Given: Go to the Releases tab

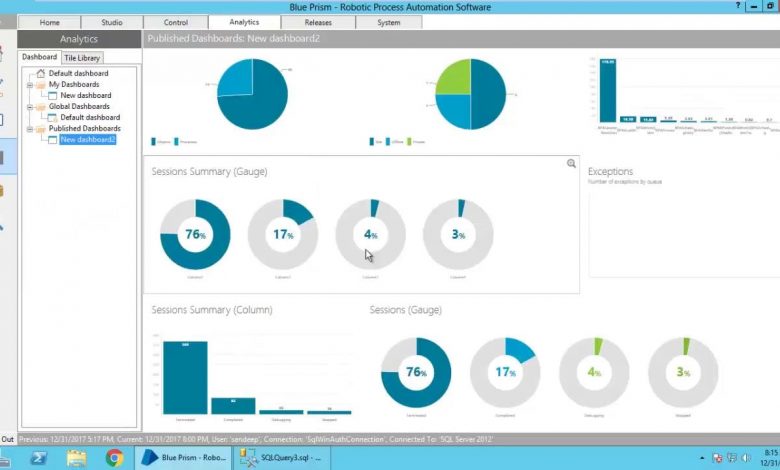Looking at the screenshot, I should click(x=318, y=22).
